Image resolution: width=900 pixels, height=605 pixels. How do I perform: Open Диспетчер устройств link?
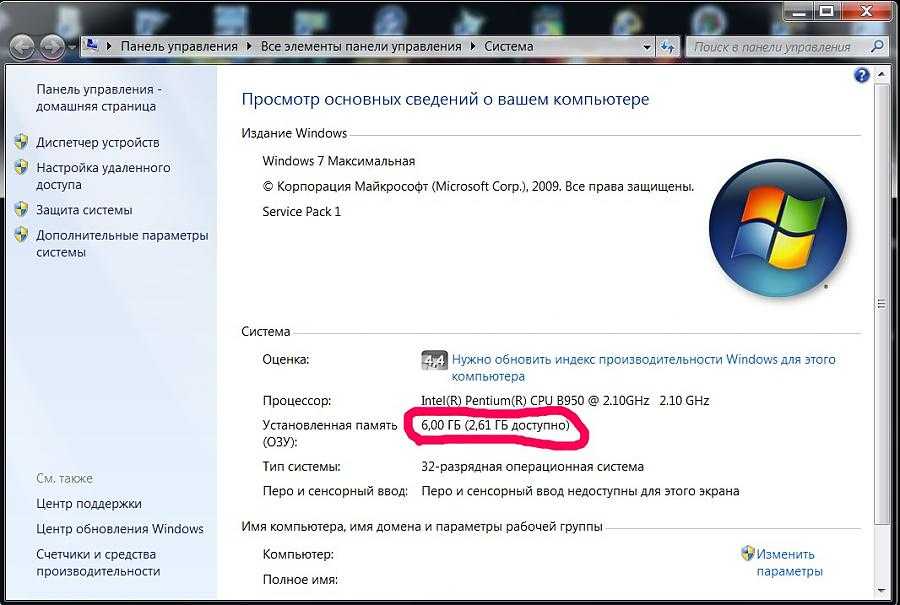pyautogui.click(x=98, y=142)
